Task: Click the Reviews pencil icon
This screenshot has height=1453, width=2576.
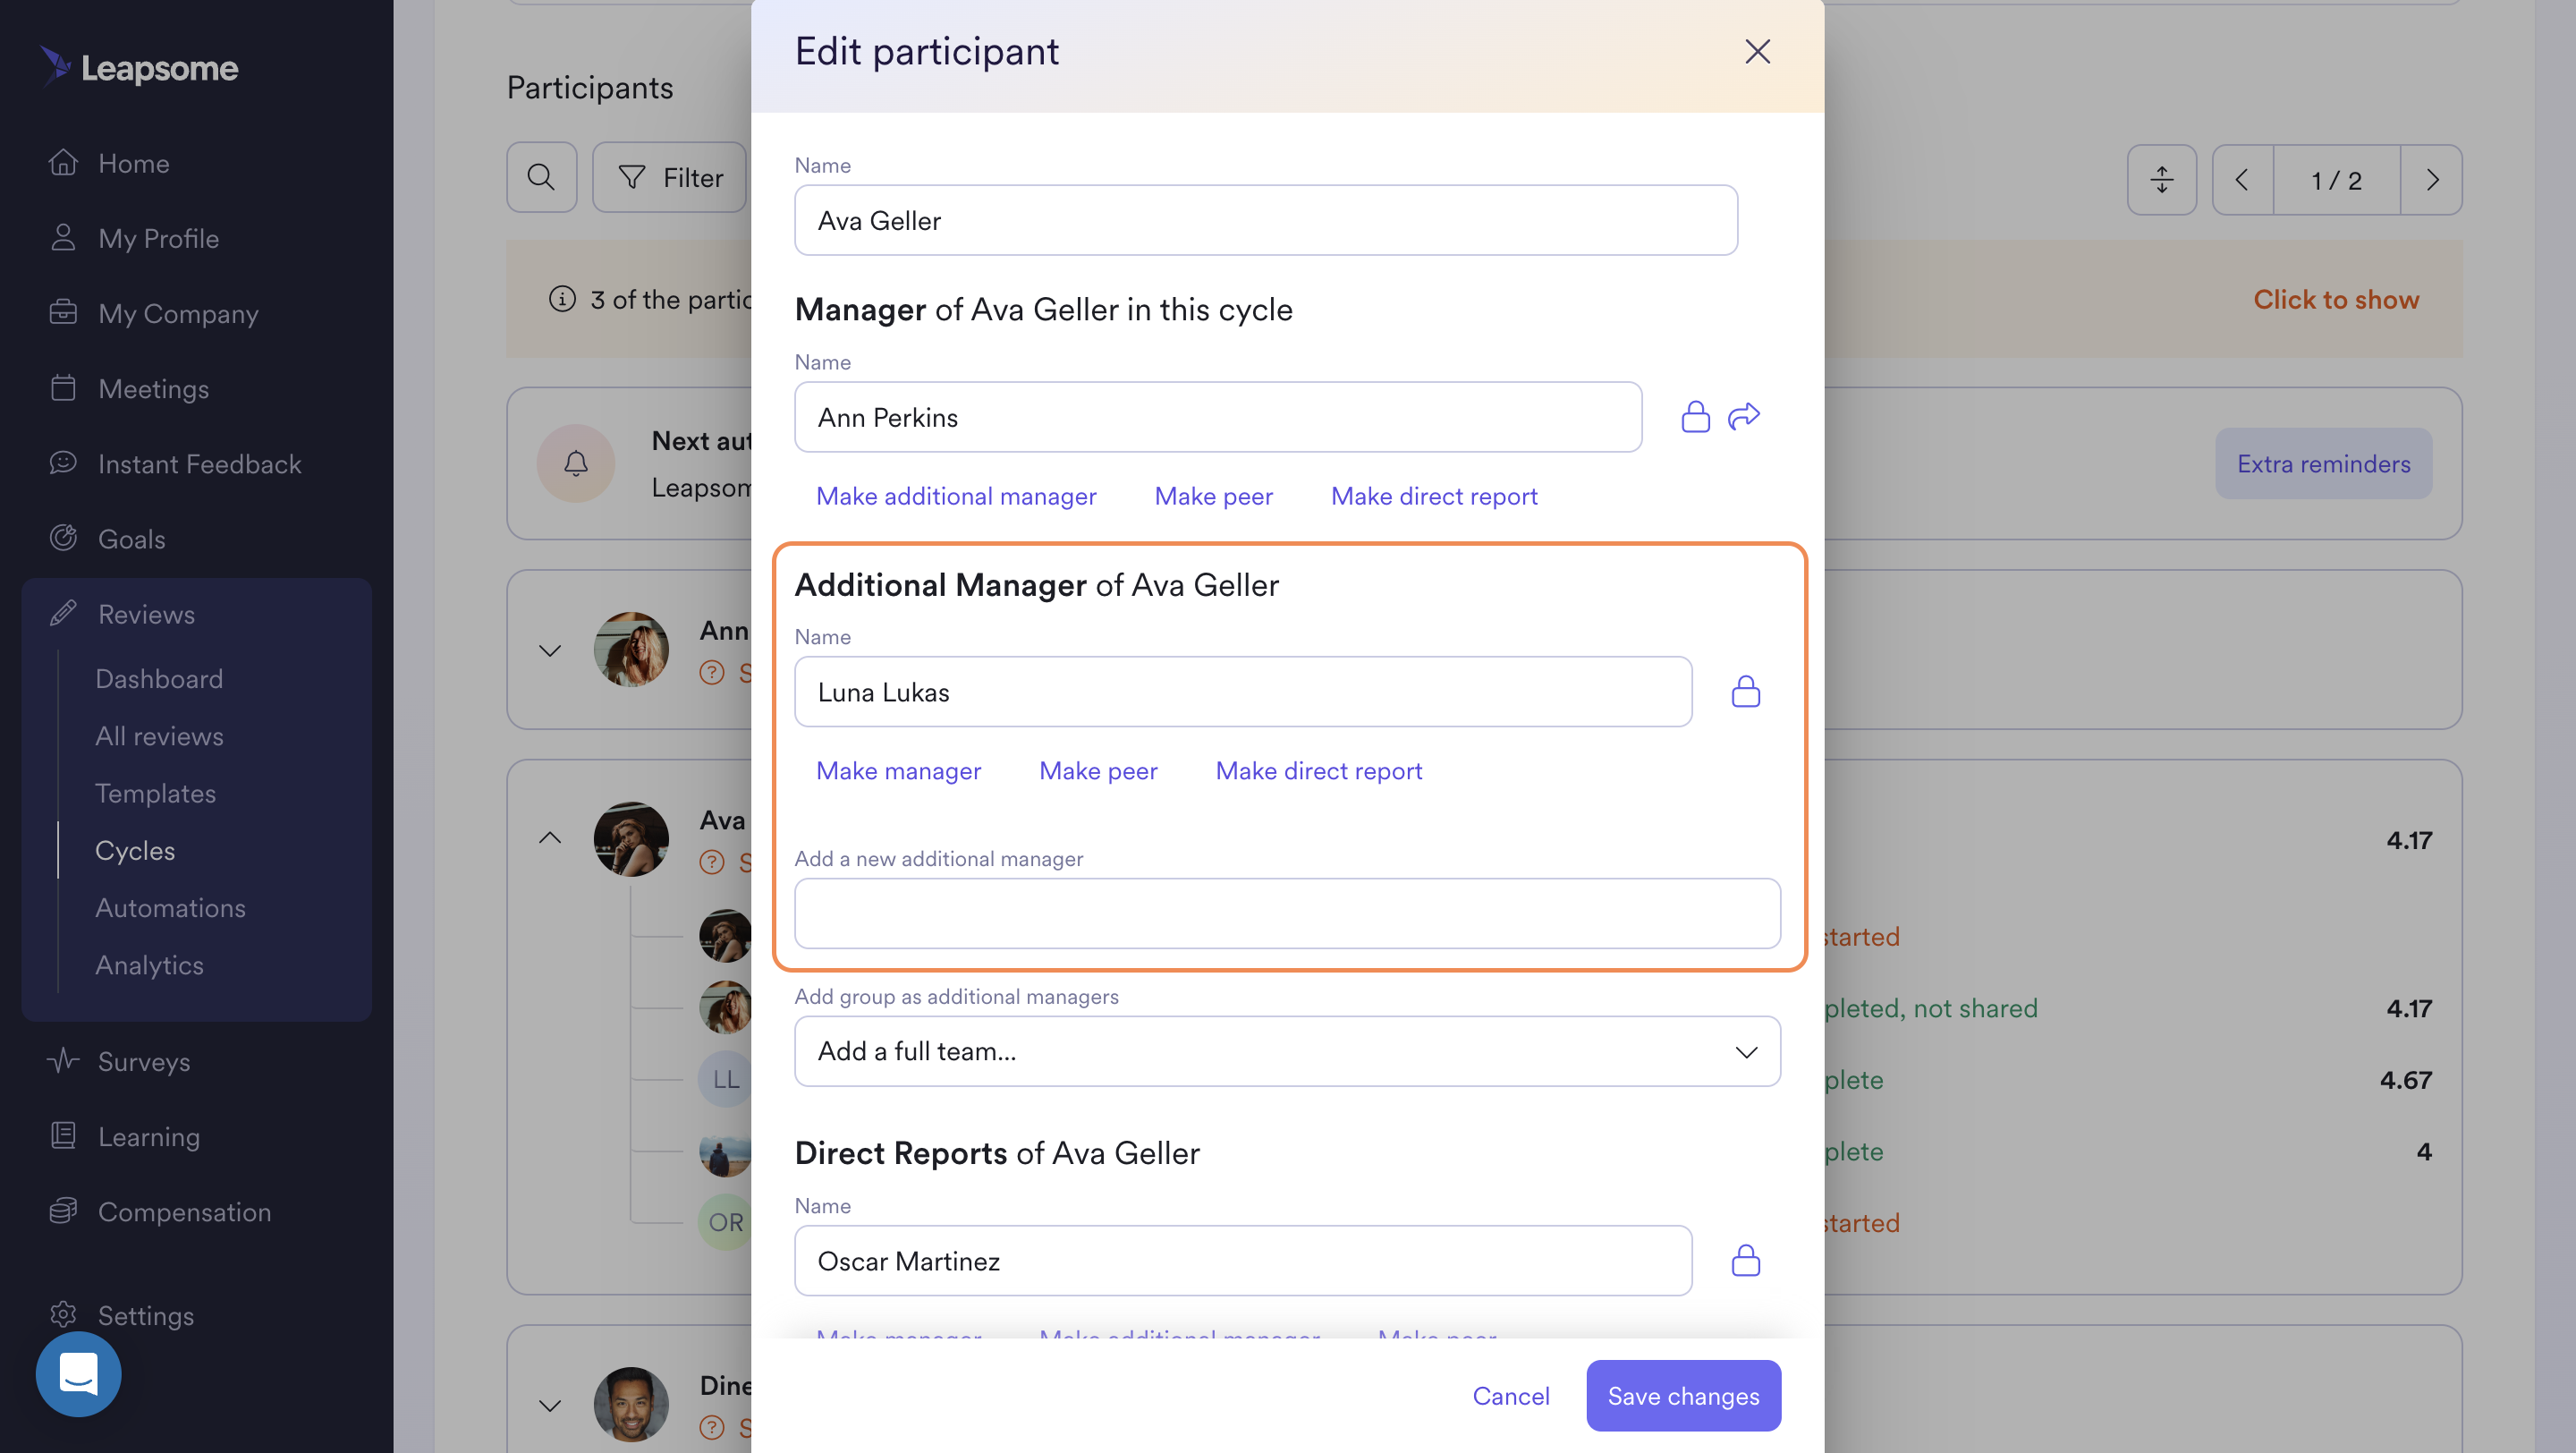Action: click(63, 612)
